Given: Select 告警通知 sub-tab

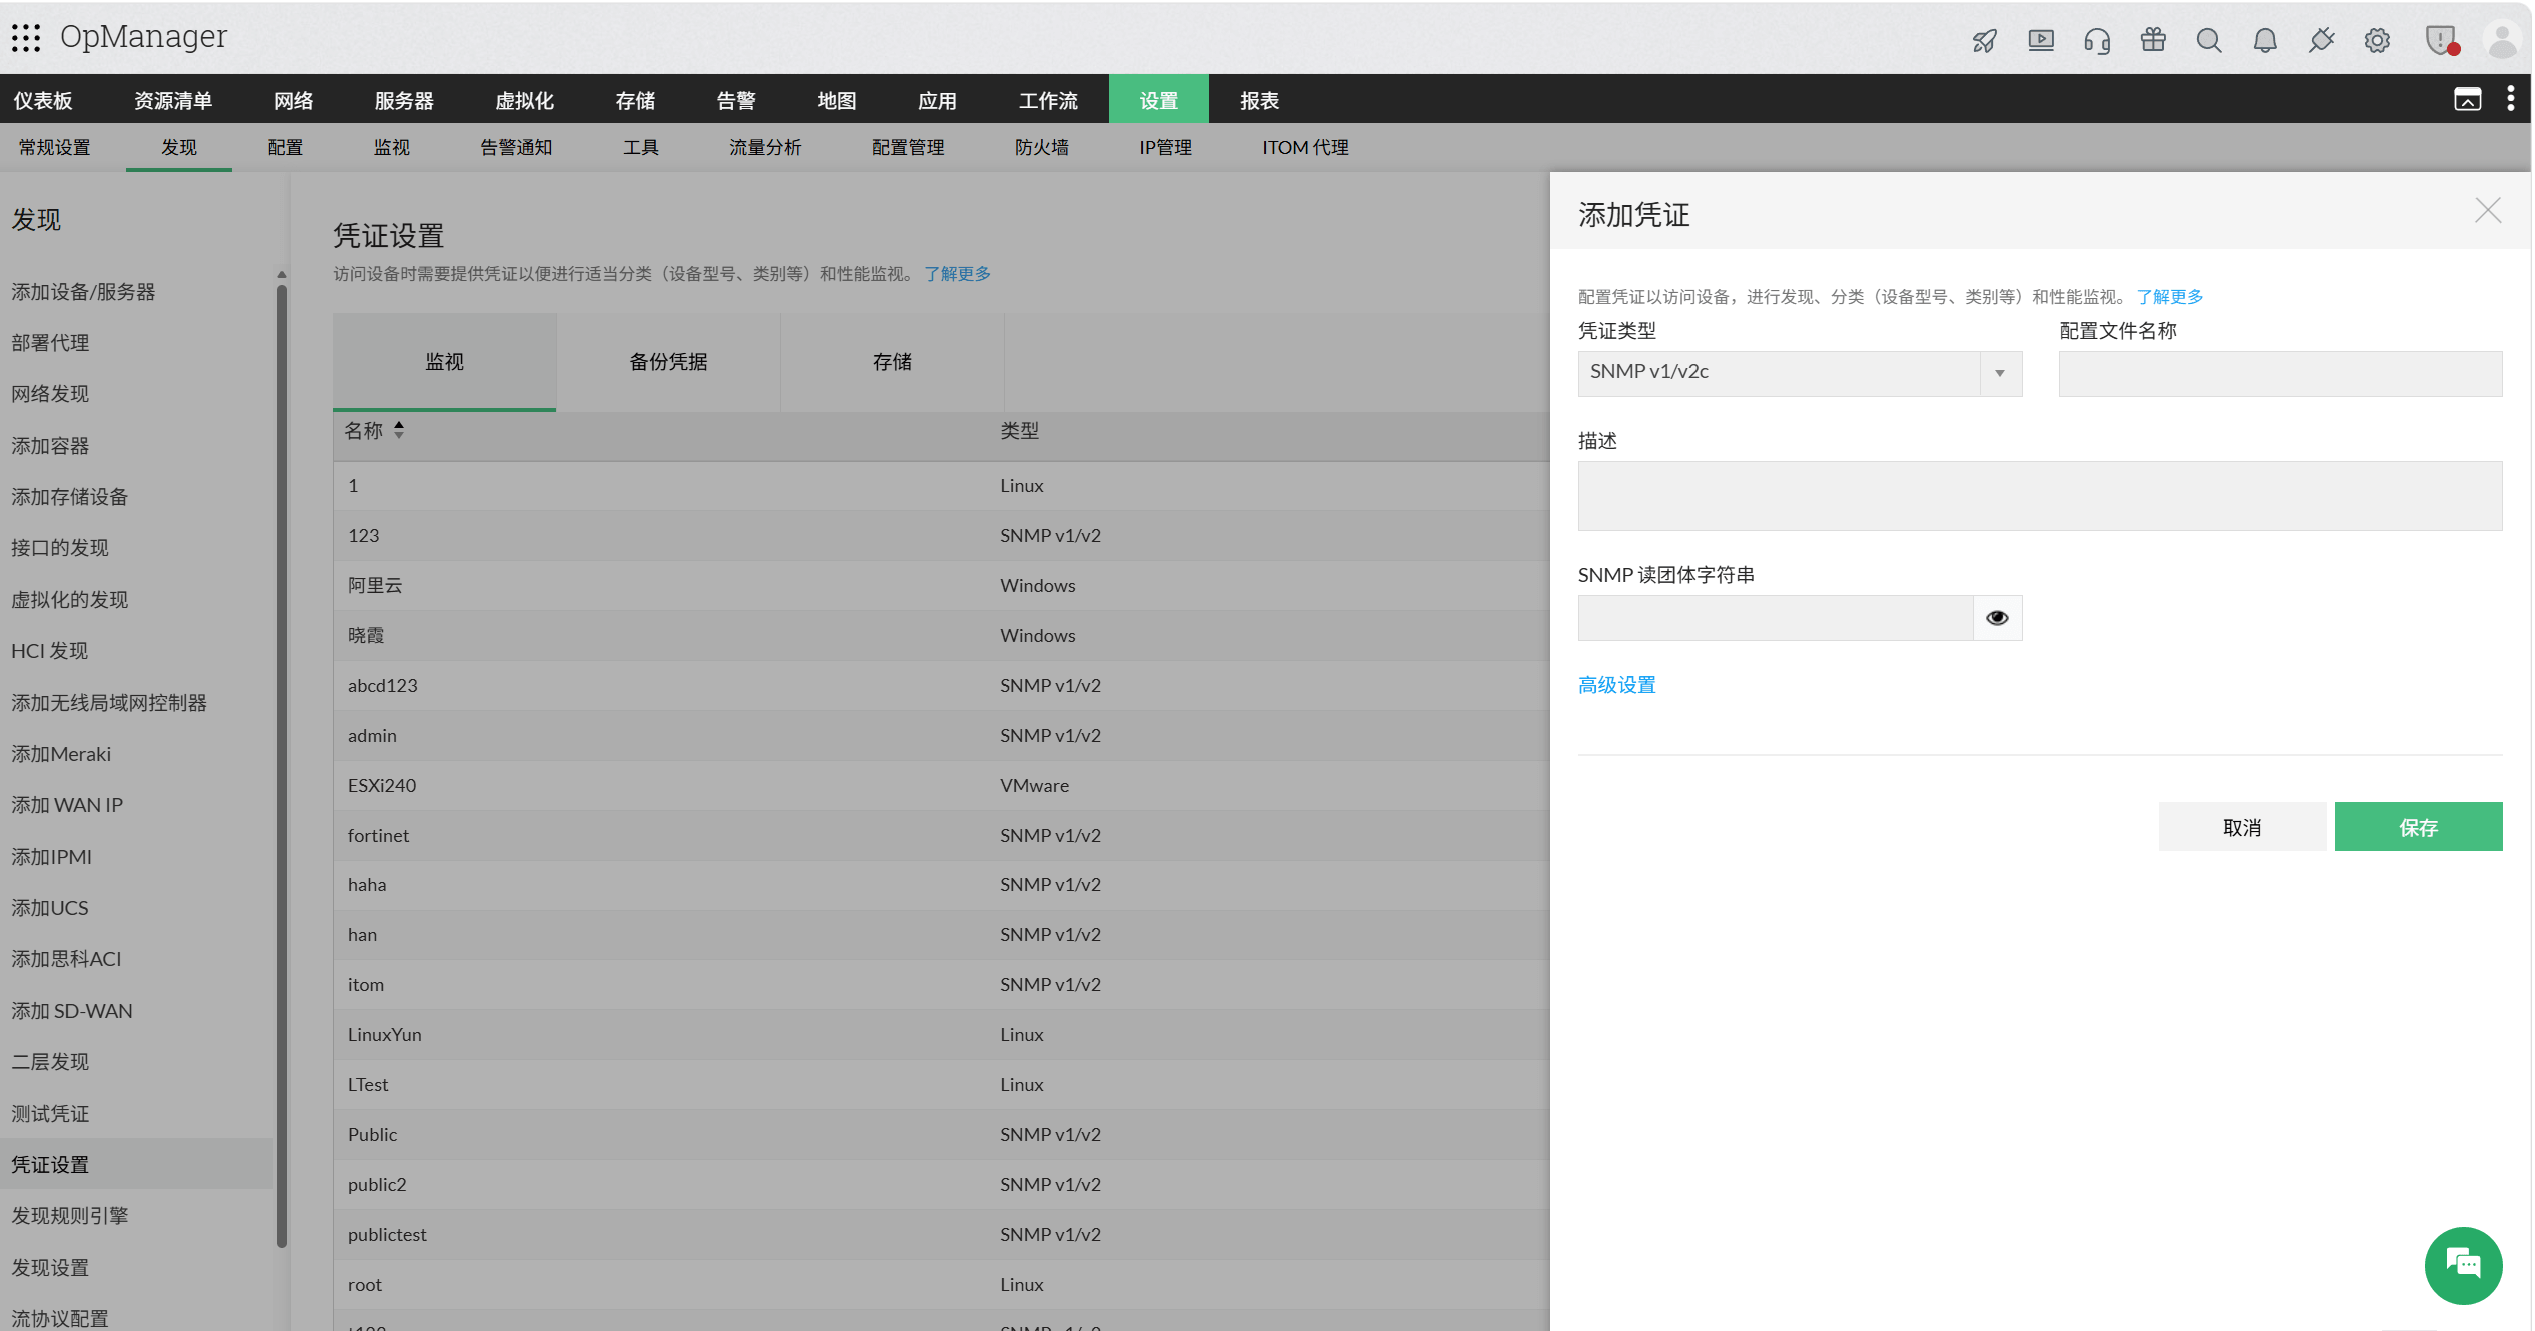Looking at the screenshot, I should pos(516,148).
